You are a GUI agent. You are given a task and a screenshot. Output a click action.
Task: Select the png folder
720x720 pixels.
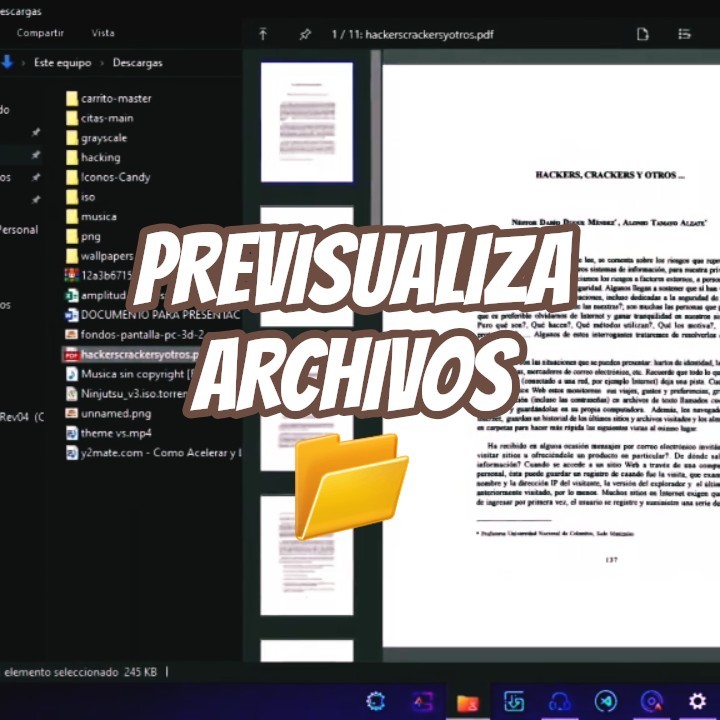tap(83, 236)
